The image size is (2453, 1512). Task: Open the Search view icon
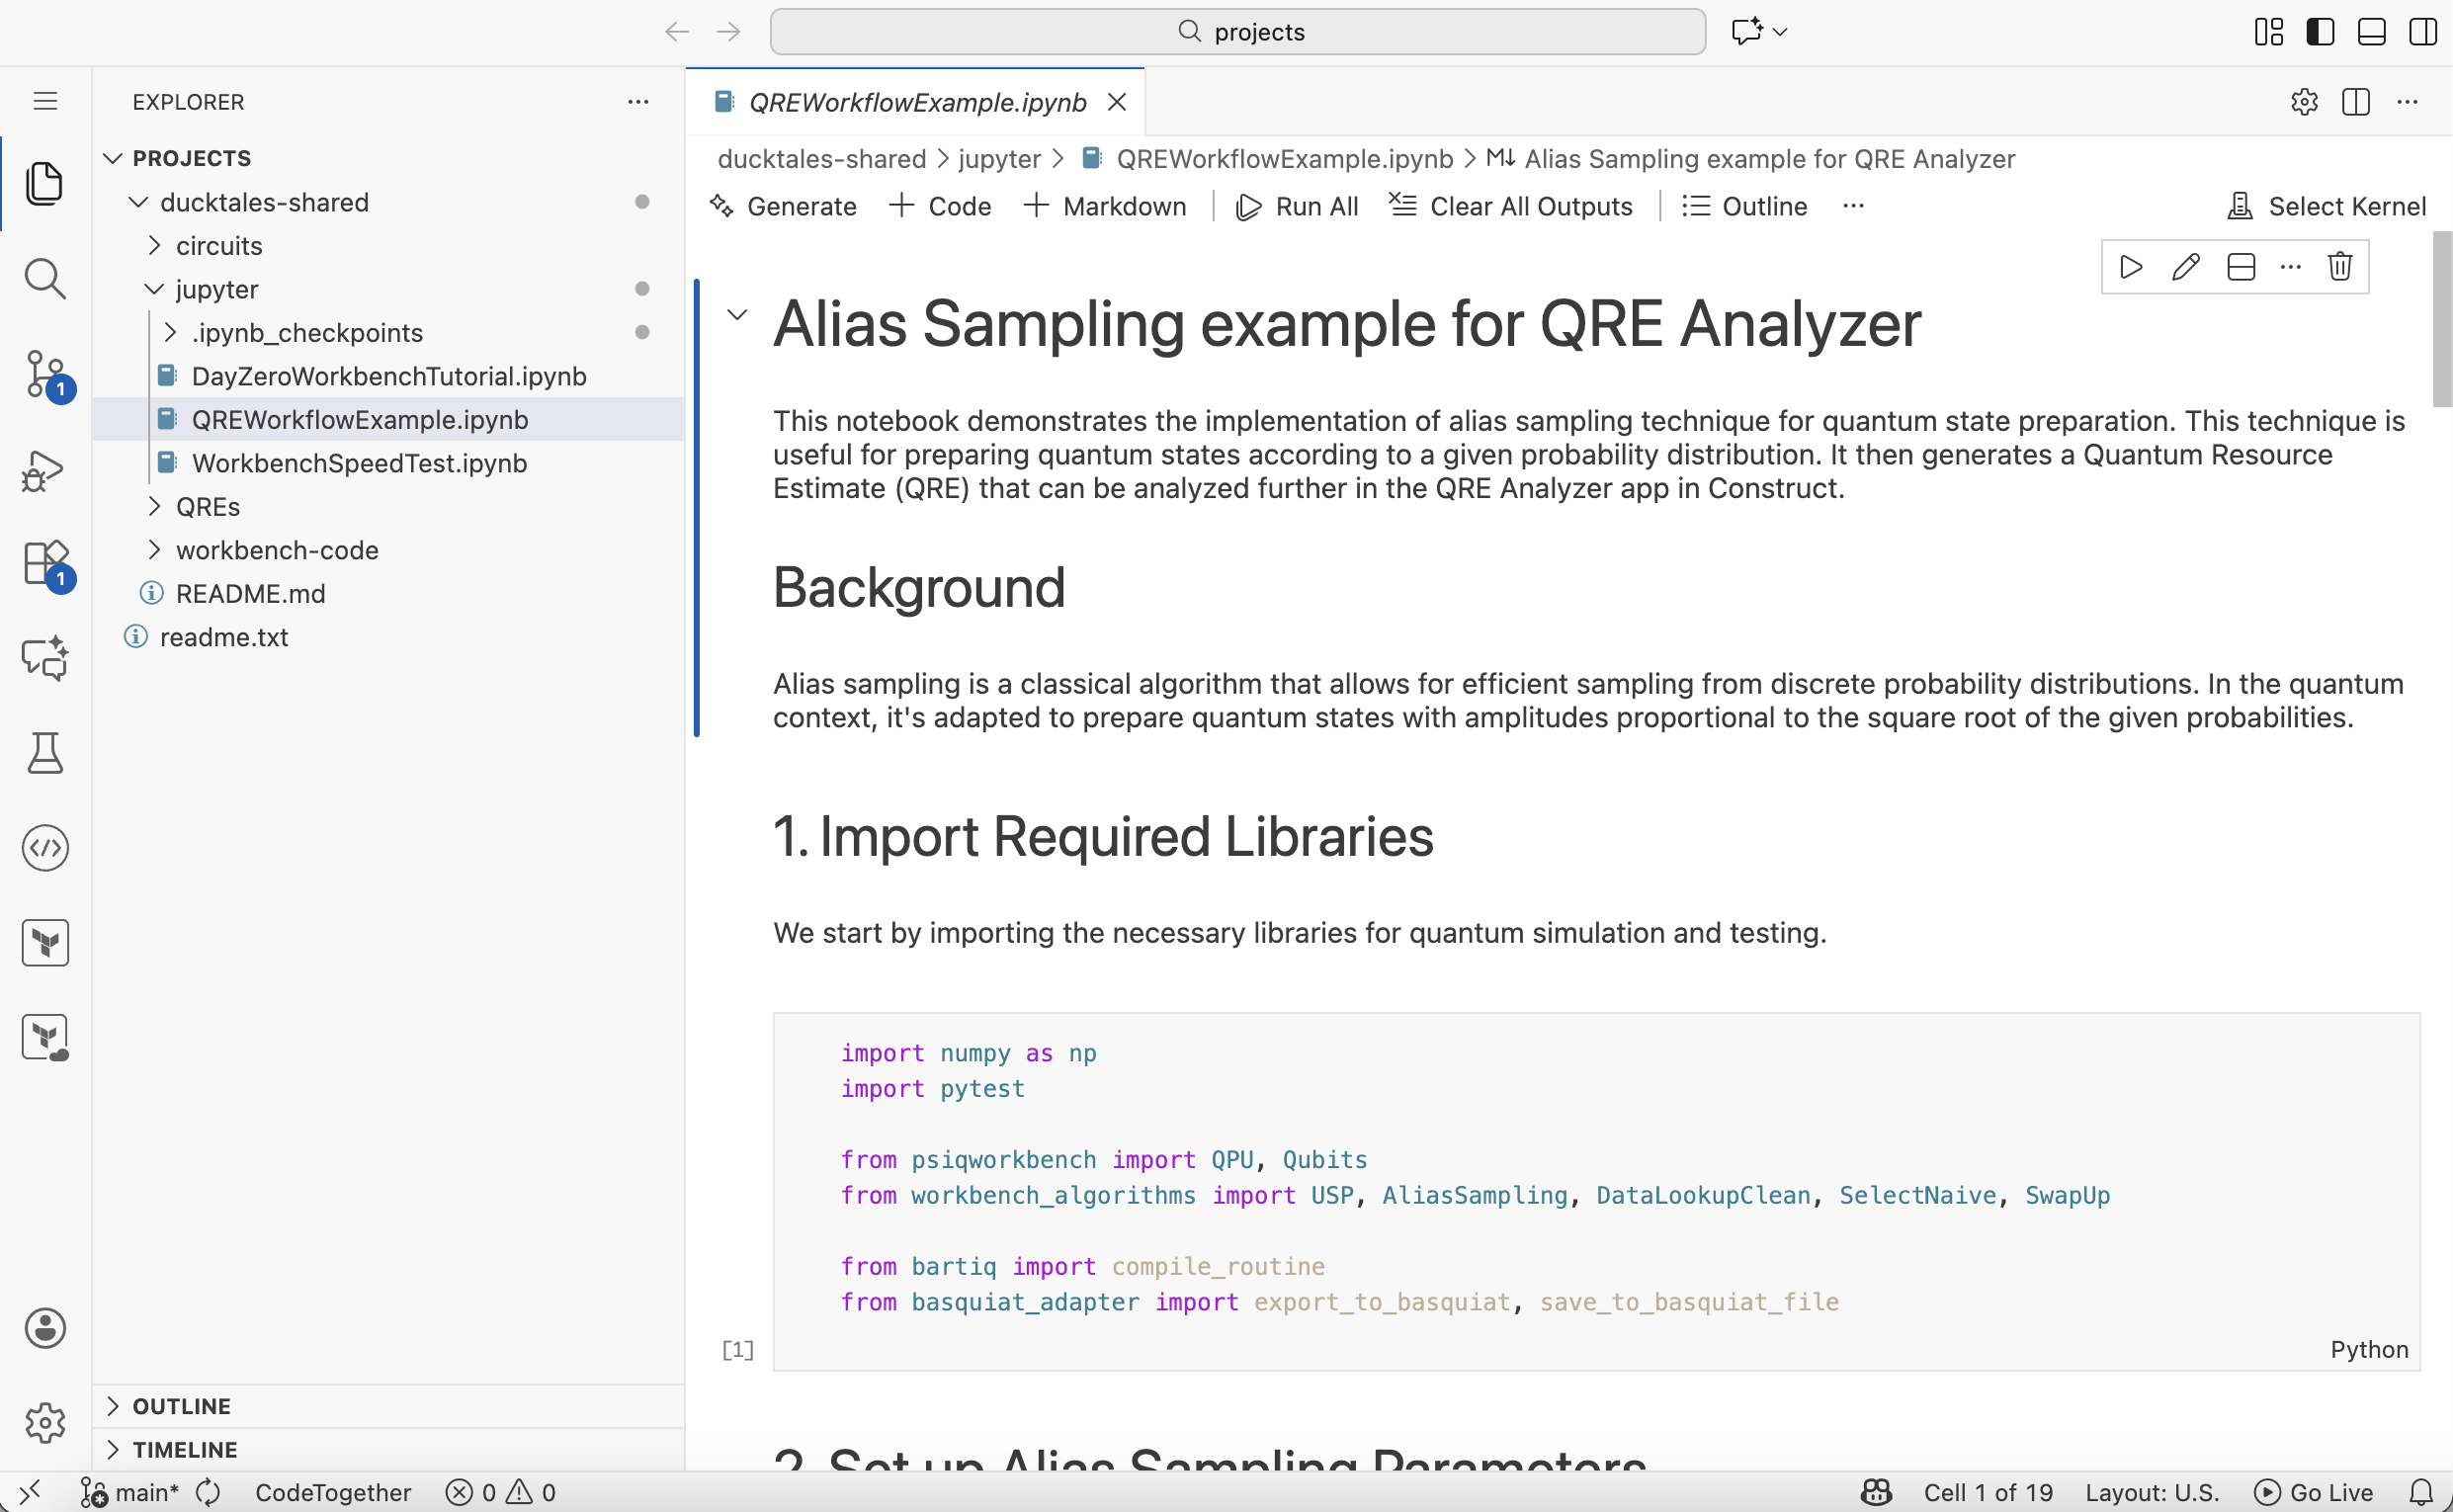point(45,279)
